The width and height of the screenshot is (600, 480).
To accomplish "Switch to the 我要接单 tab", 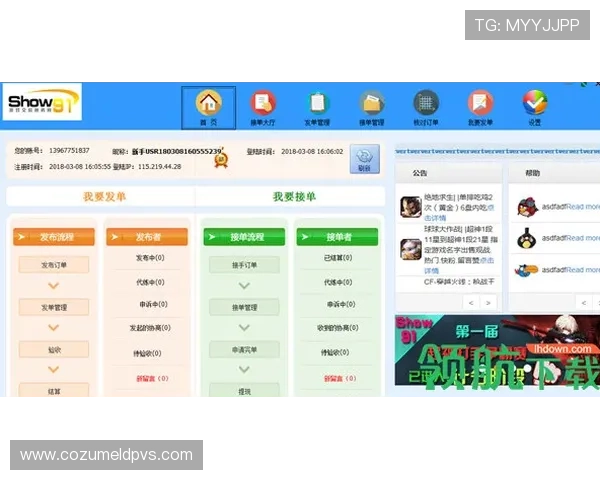I will pyautogui.click(x=294, y=197).
